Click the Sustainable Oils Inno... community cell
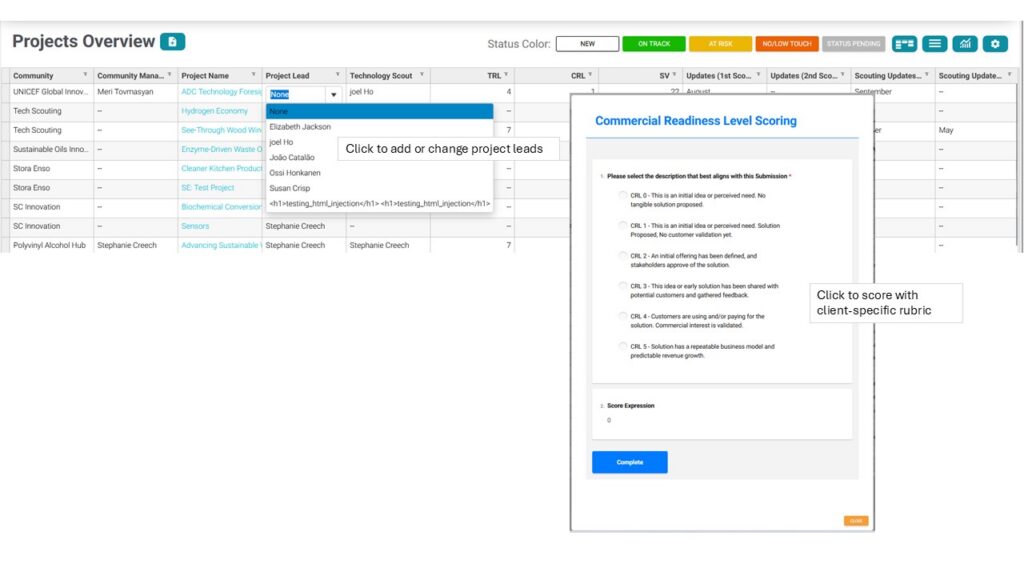The width and height of the screenshot is (1024, 576). (50, 150)
